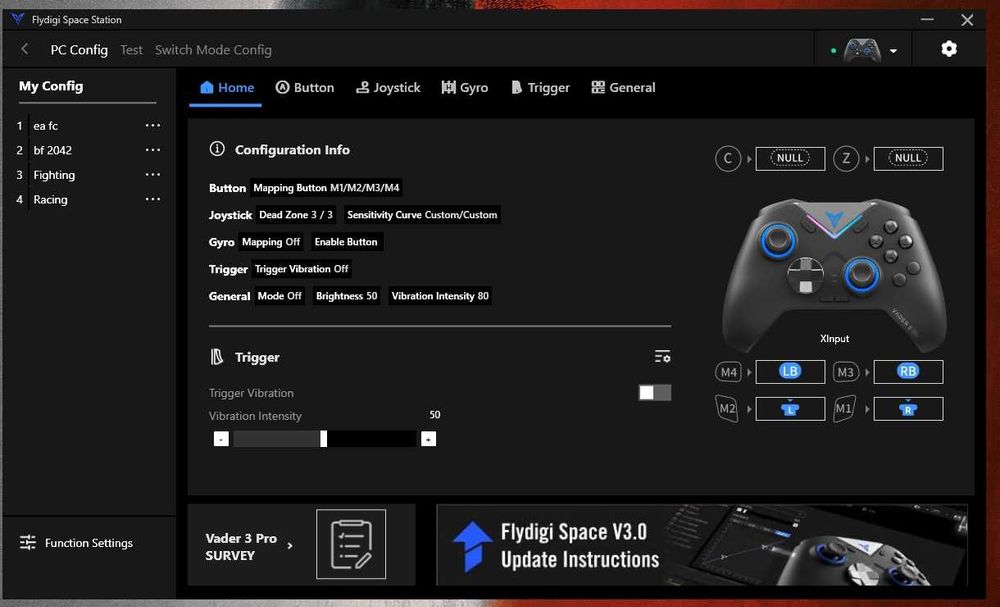1000x607 pixels.
Task: Go back with the left chevron arrow
Action: 25,49
